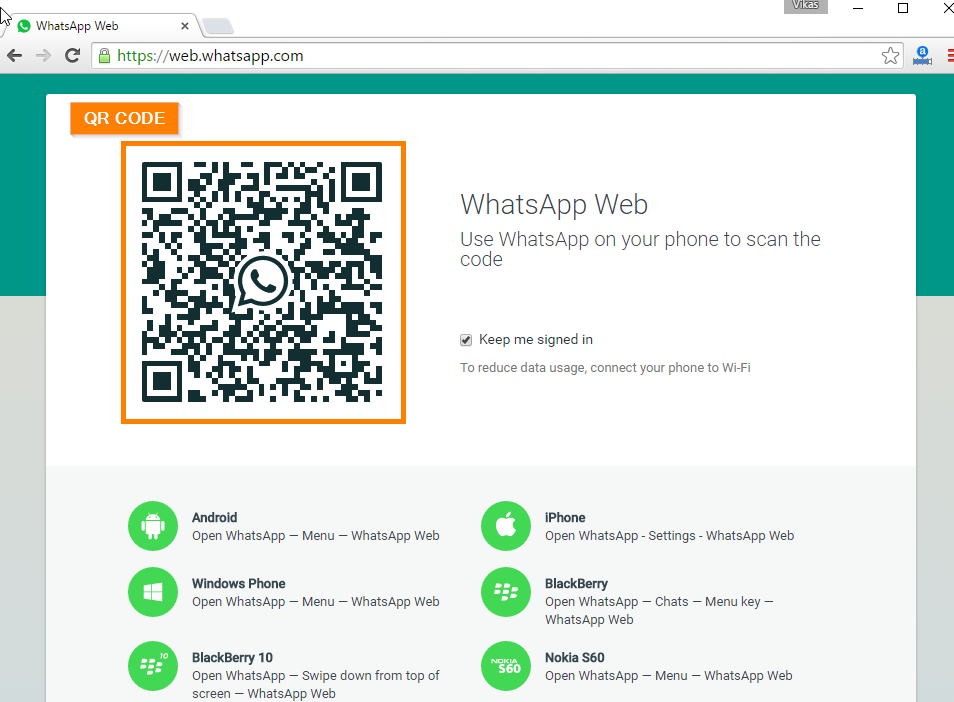Click the iPhone heading
Viewport: 954px width, 702px height.
tap(565, 518)
